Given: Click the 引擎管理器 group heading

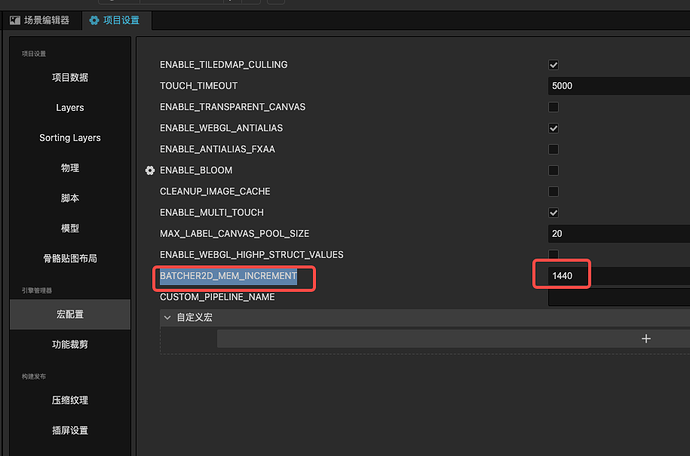Looking at the screenshot, I should click(x=37, y=291).
